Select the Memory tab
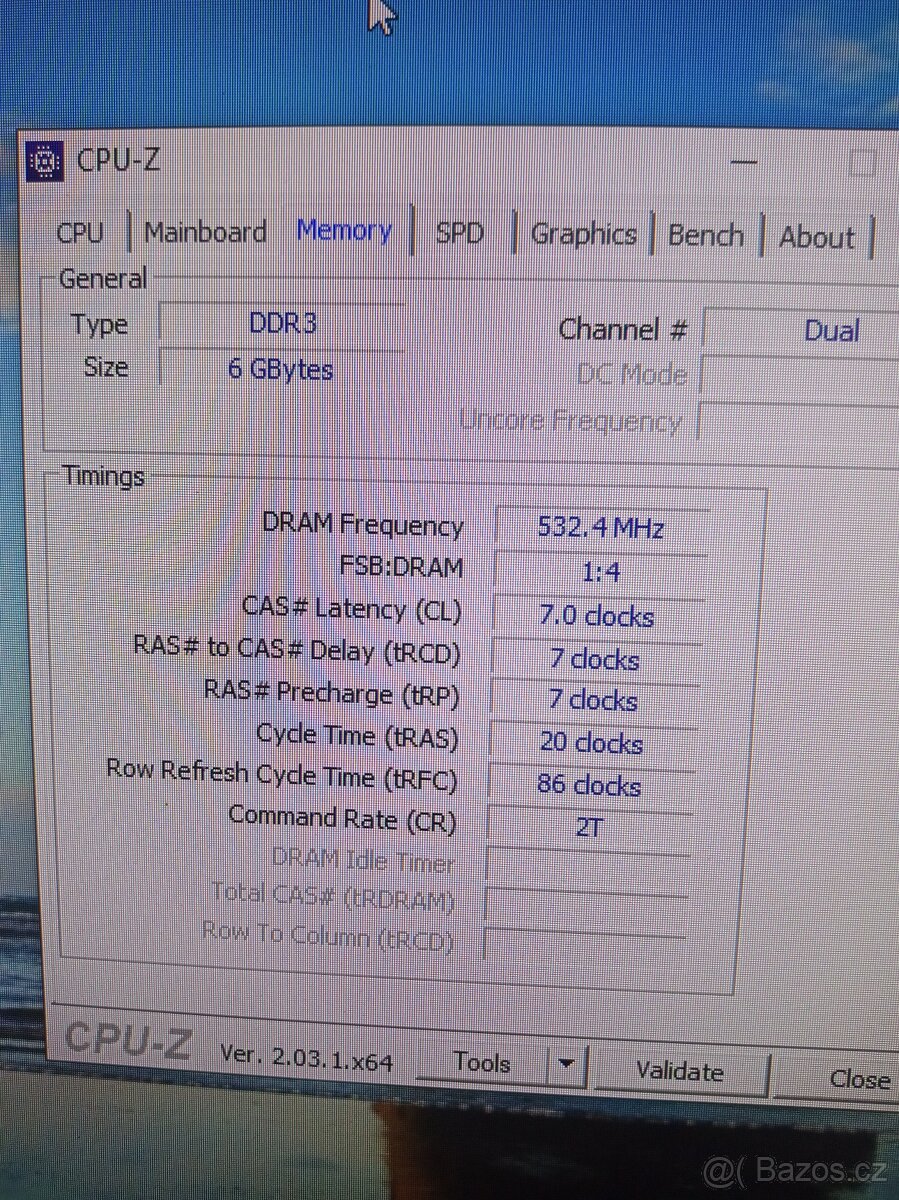Screen dimensions: 899x1200 click(344, 231)
